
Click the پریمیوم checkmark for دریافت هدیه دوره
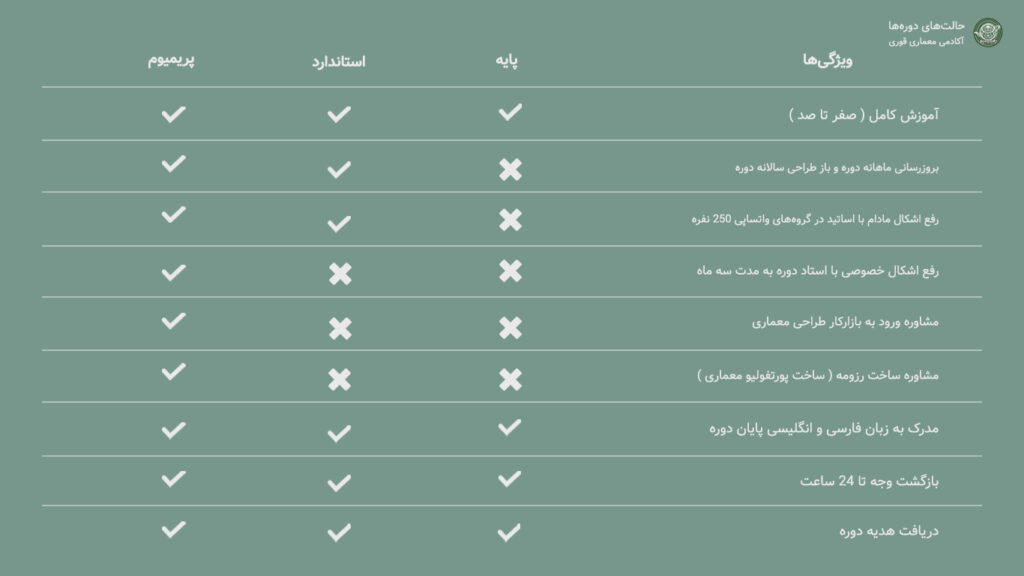pos(173,530)
